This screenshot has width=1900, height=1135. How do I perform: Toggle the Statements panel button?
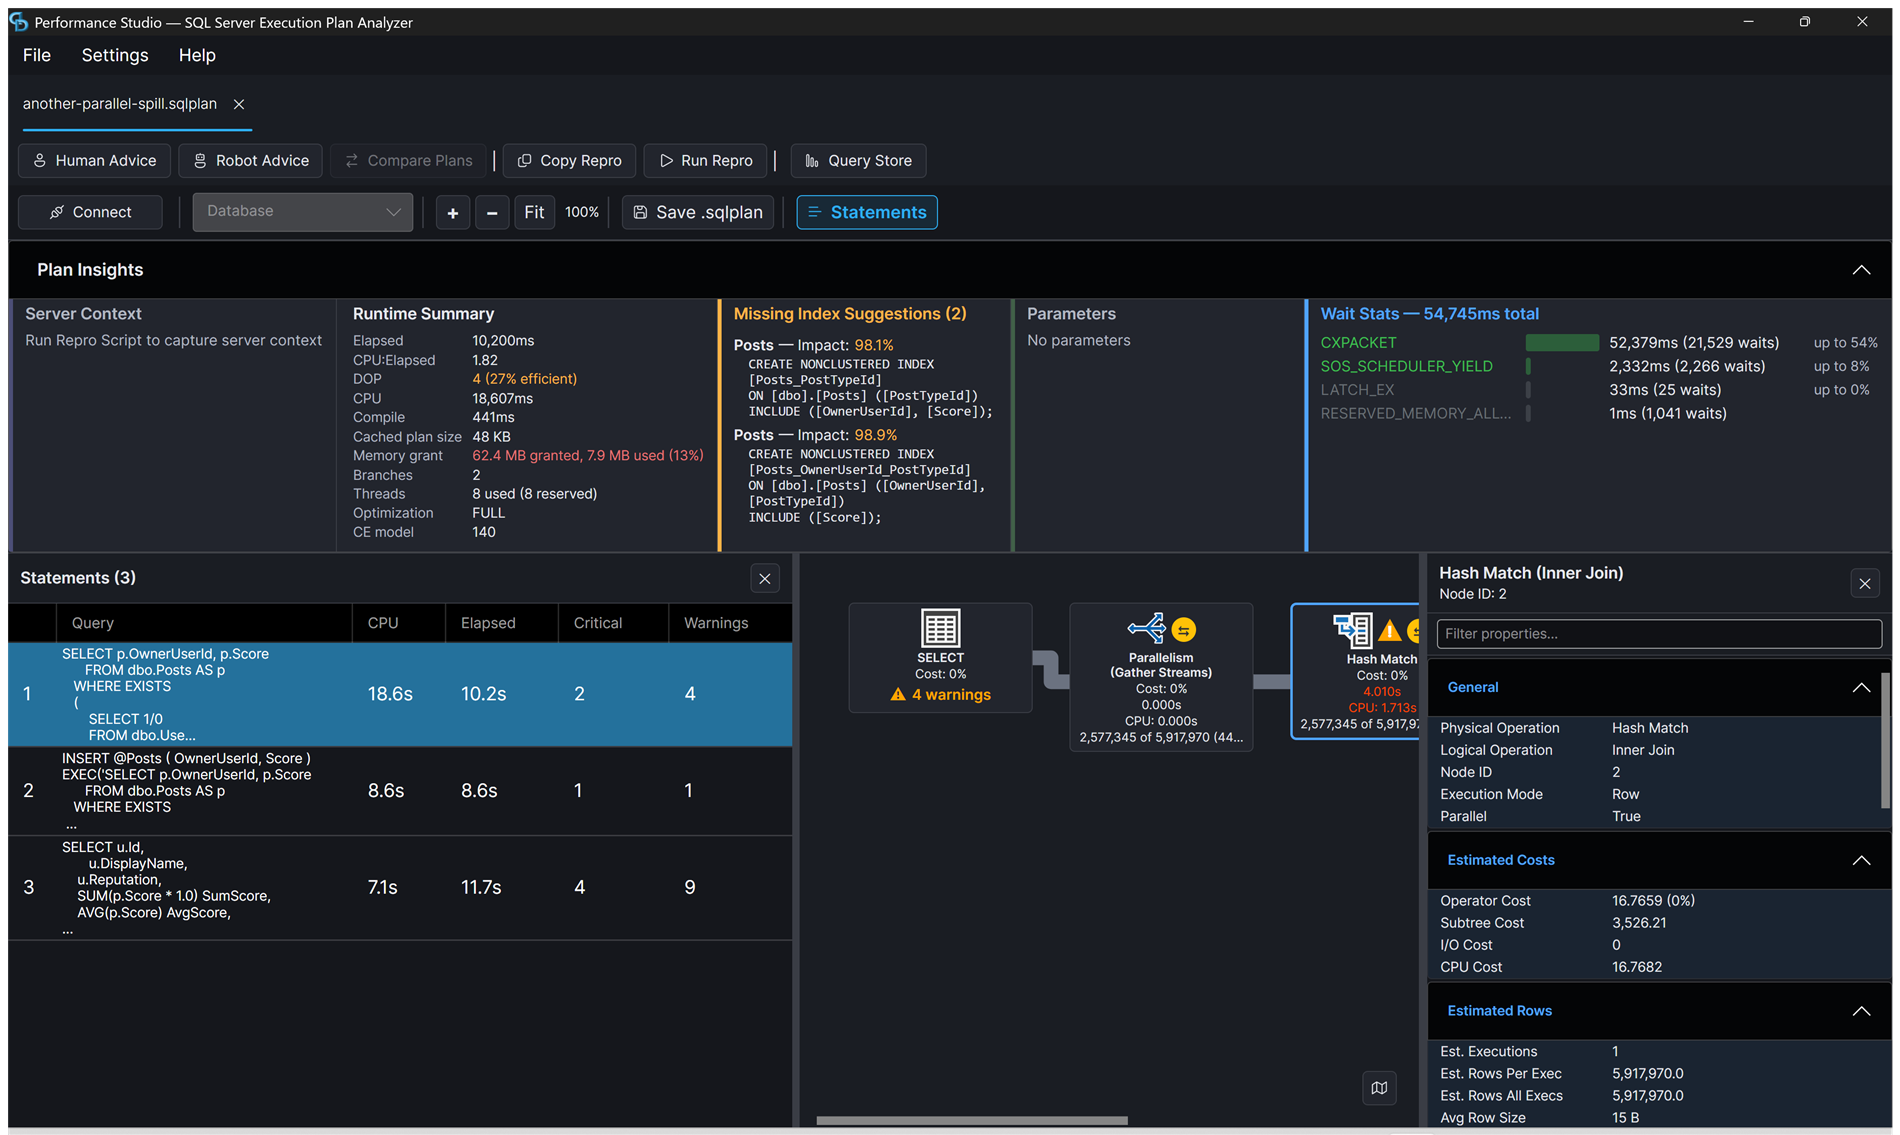pyautogui.click(x=867, y=212)
